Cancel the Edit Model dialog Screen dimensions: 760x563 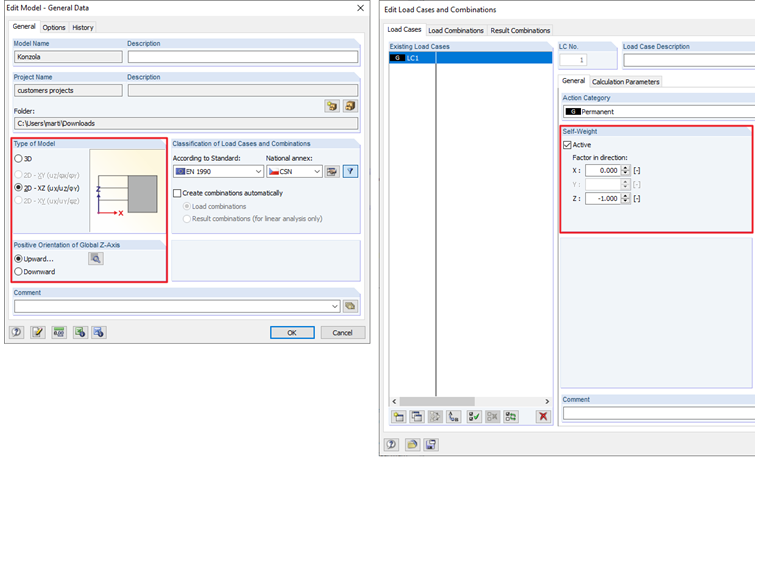point(342,332)
